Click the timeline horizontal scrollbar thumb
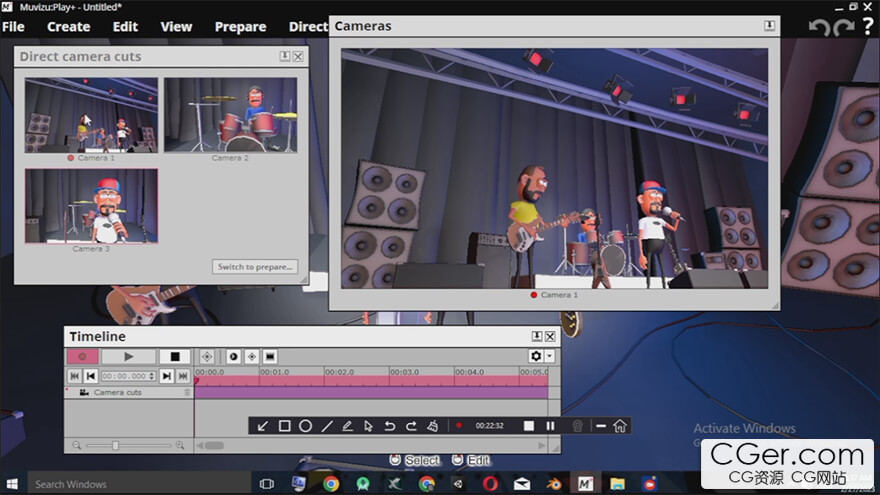 (x=214, y=446)
